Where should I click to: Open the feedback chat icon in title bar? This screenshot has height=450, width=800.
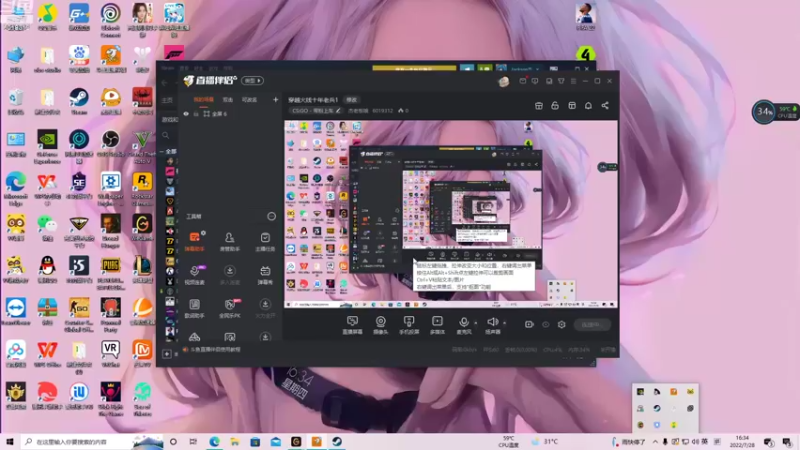point(535,81)
